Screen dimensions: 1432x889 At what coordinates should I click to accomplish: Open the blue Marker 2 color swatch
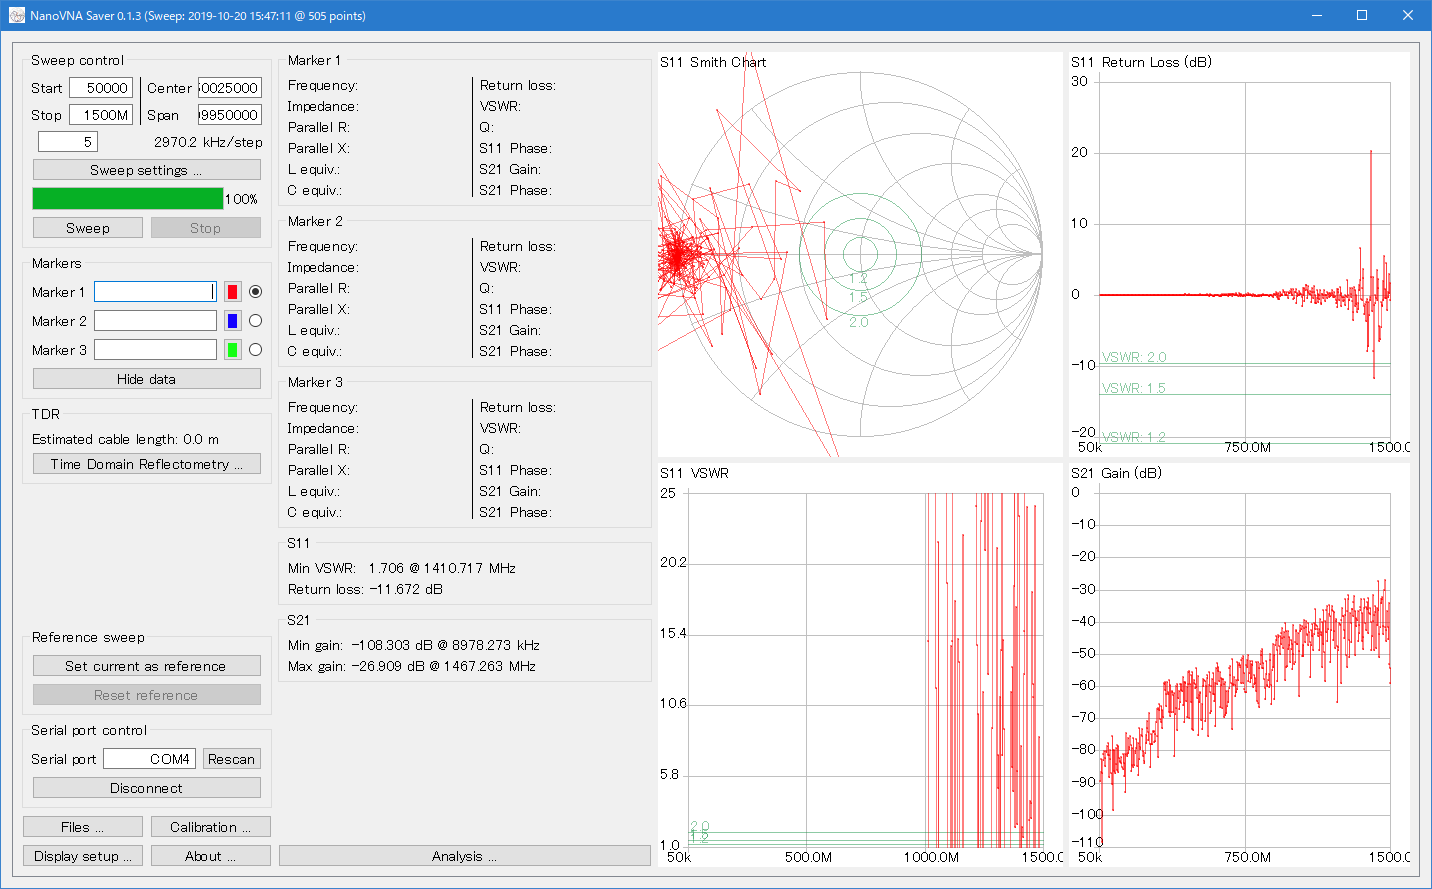pos(232,321)
